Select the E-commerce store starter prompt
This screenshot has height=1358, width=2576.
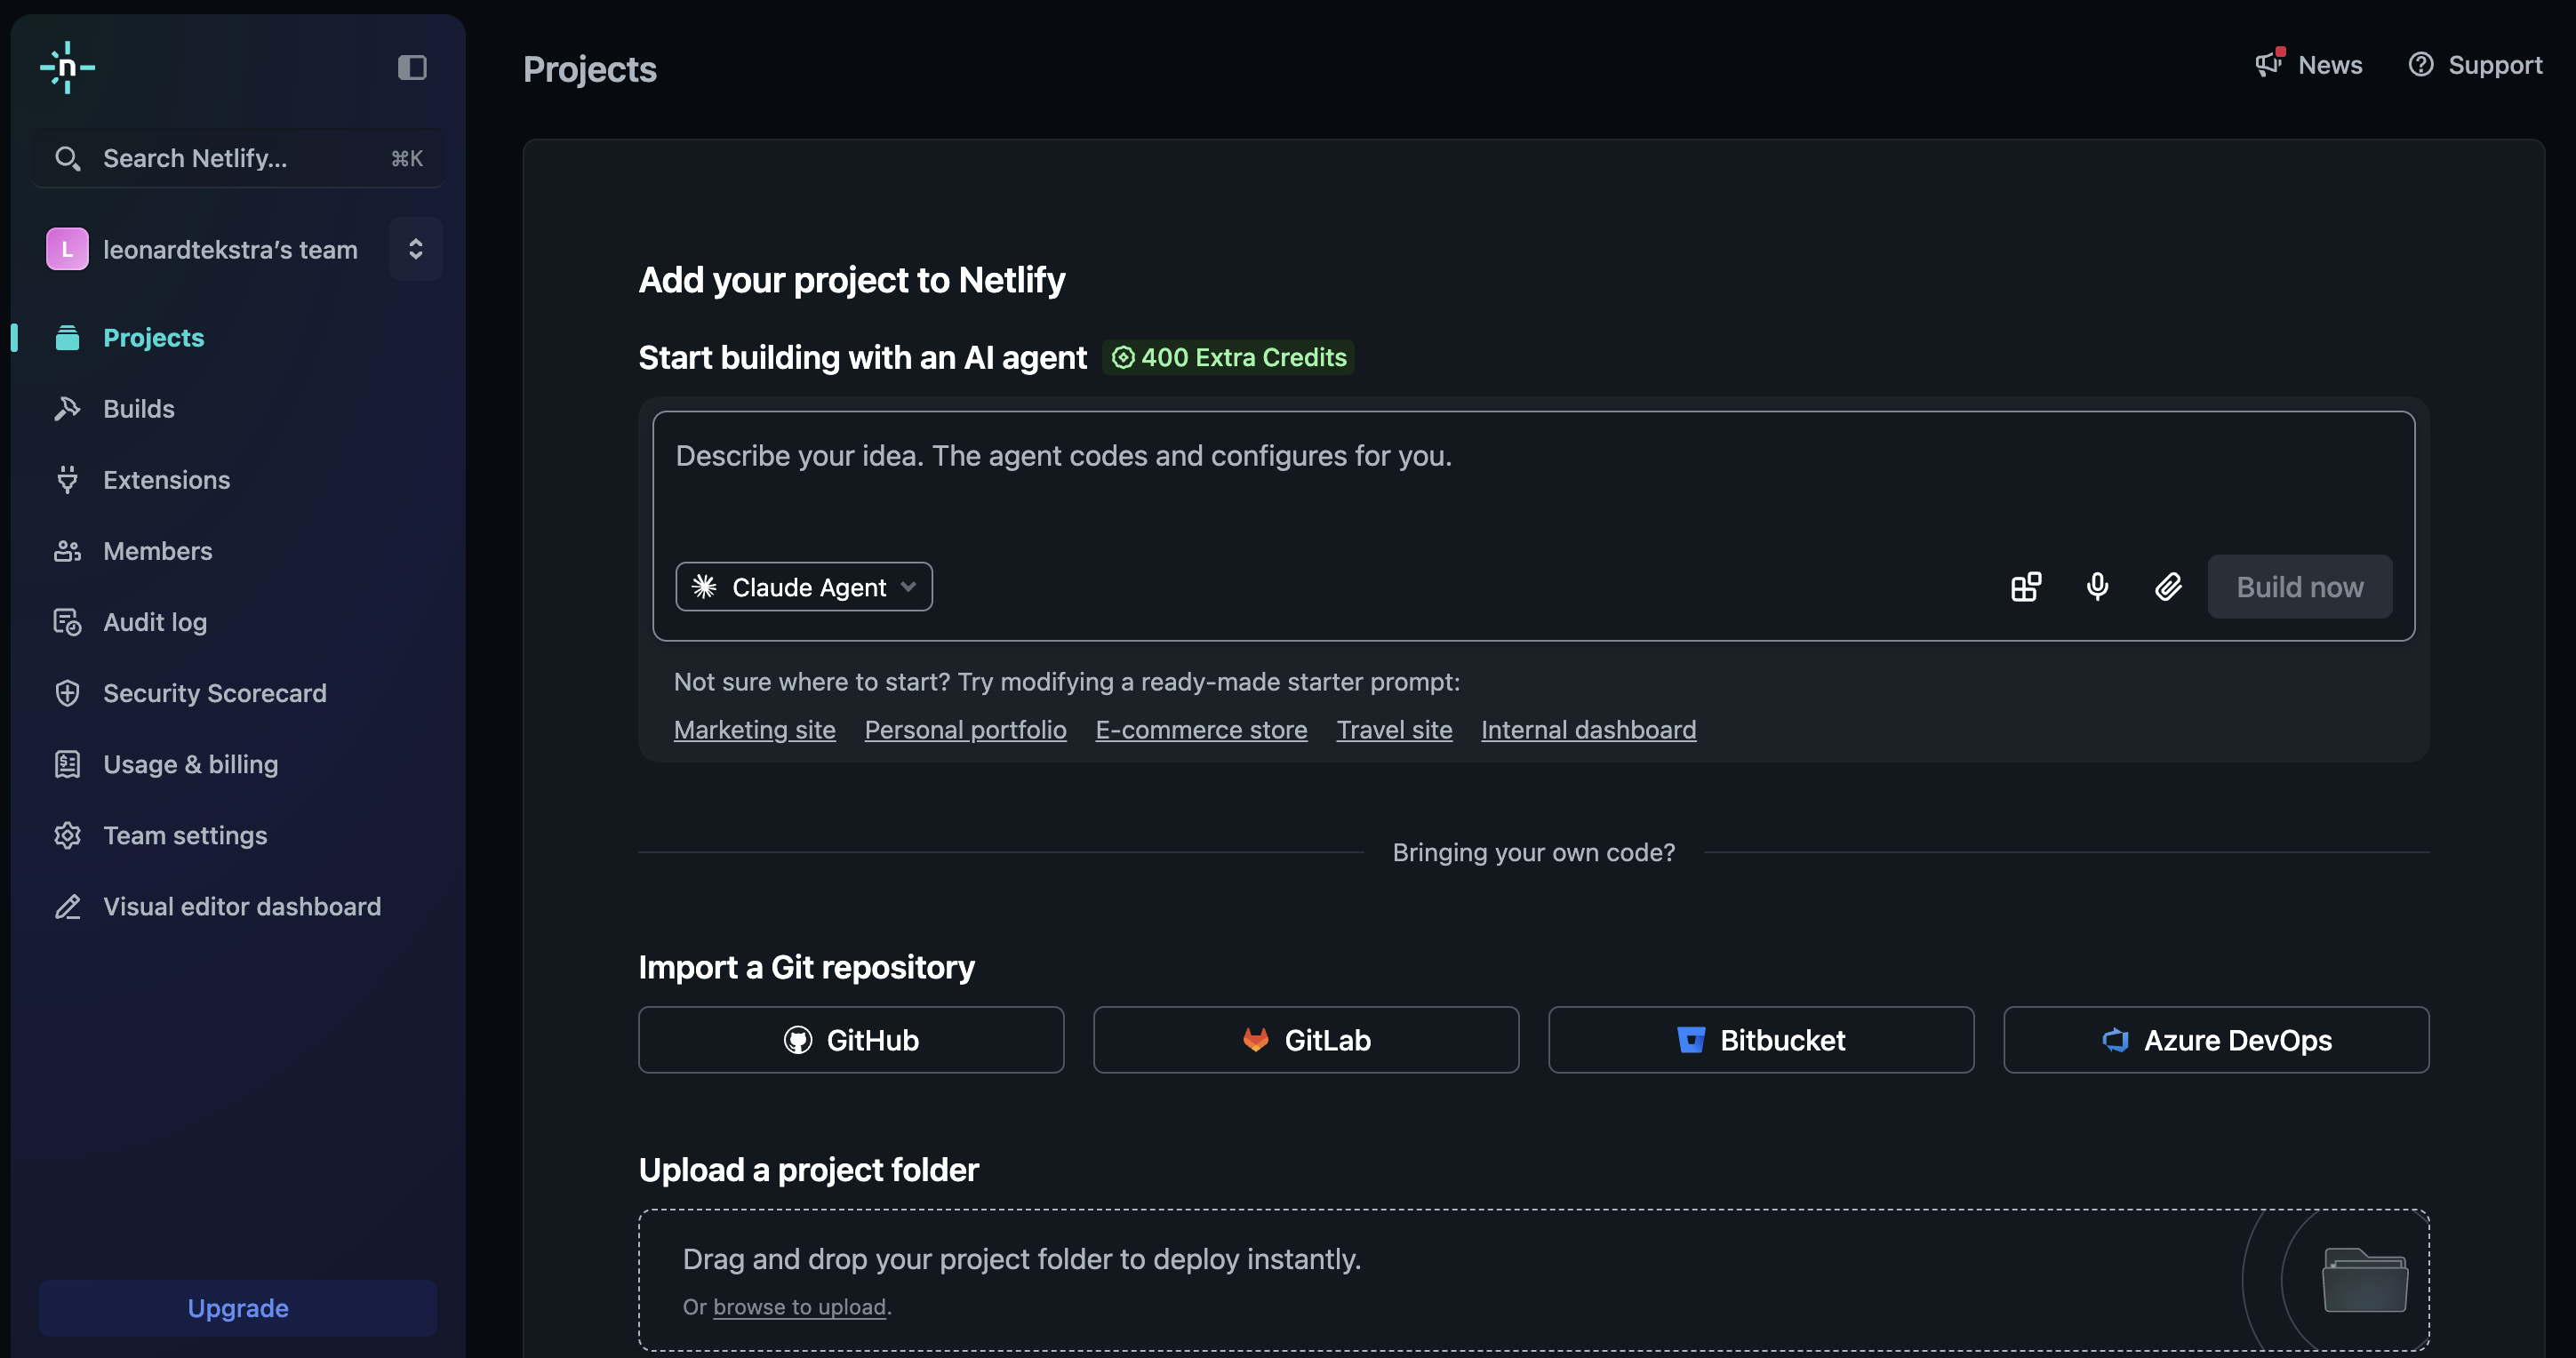click(x=1200, y=729)
